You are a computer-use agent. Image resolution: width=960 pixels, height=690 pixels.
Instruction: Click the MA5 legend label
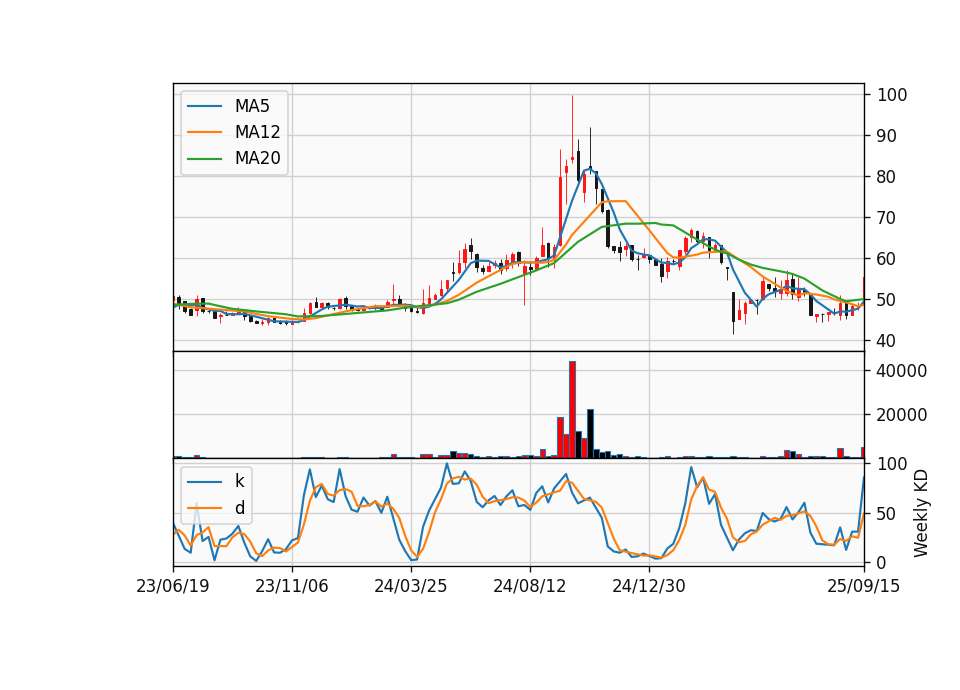coord(252,106)
